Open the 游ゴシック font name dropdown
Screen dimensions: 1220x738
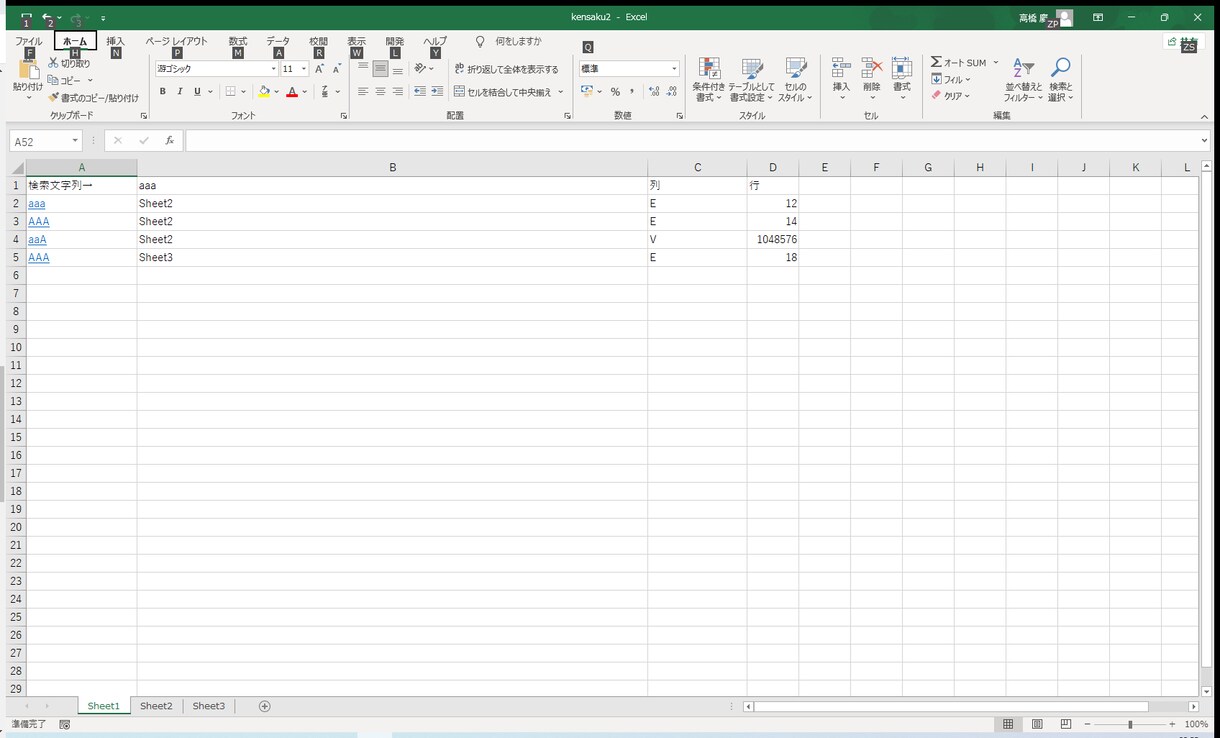tap(273, 69)
